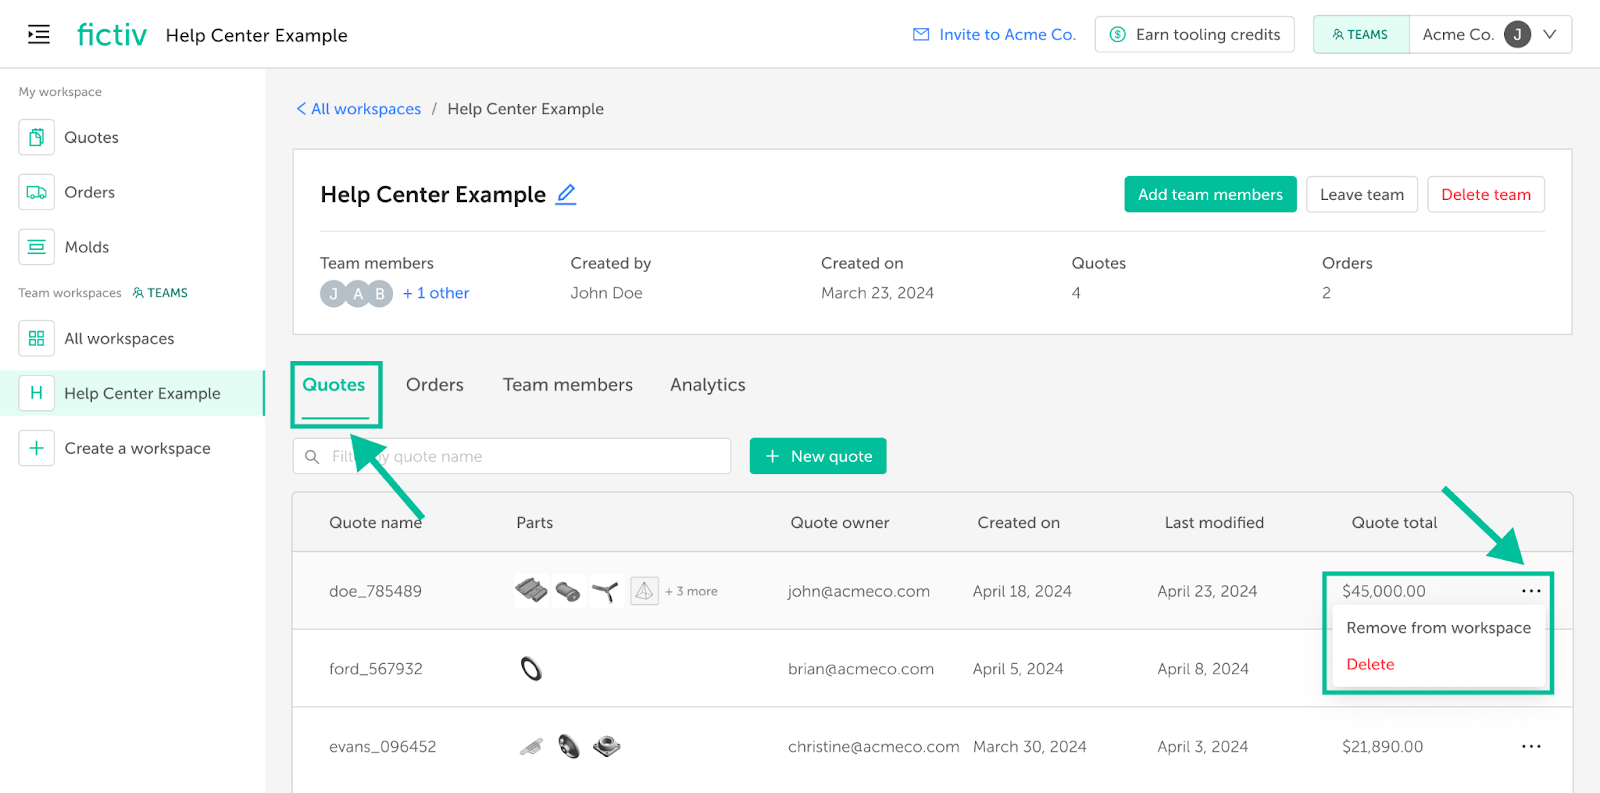Click Delete team button

click(x=1486, y=194)
